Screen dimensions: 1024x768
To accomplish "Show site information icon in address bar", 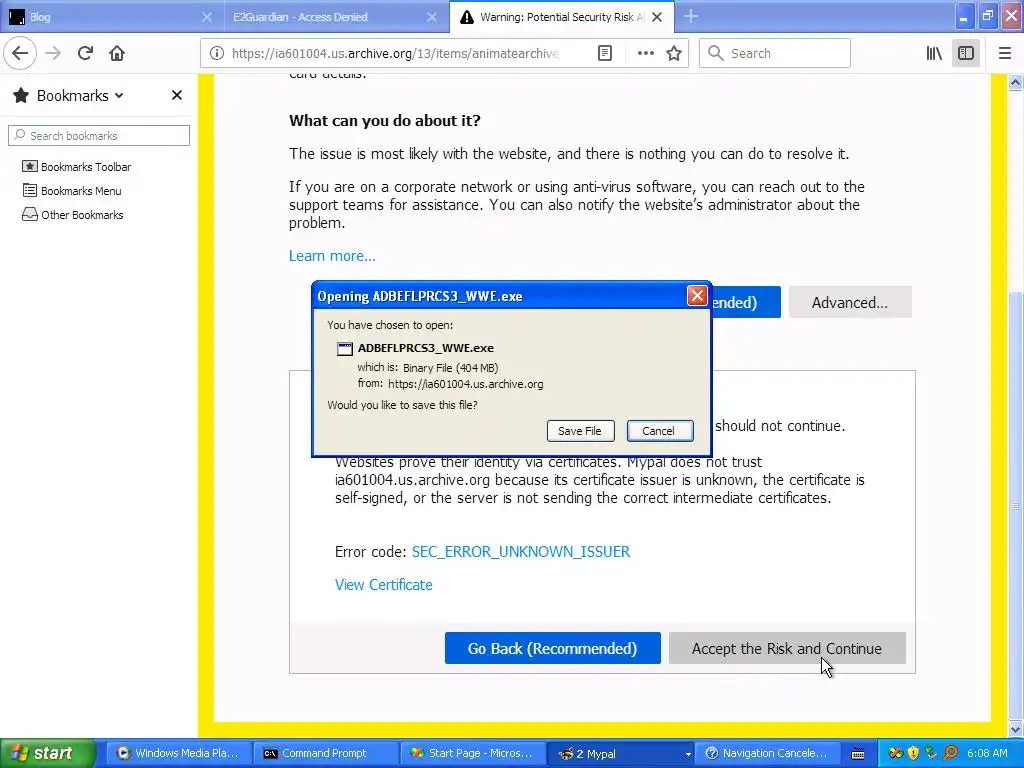I will coord(217,54).
